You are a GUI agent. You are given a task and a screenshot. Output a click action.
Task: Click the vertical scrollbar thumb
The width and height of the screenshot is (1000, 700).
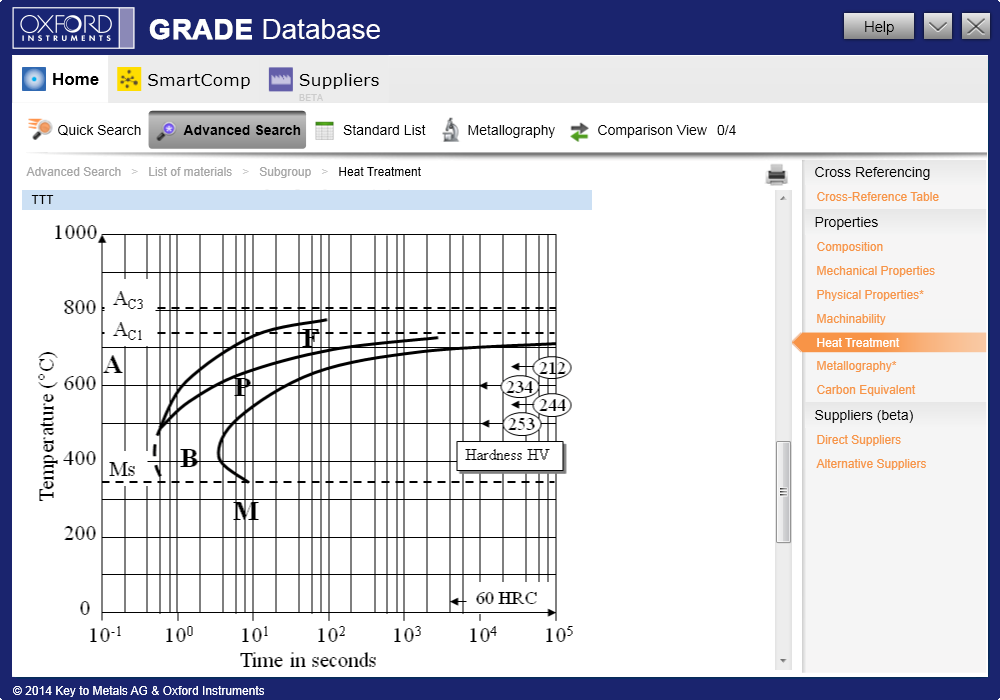[783, 492]
